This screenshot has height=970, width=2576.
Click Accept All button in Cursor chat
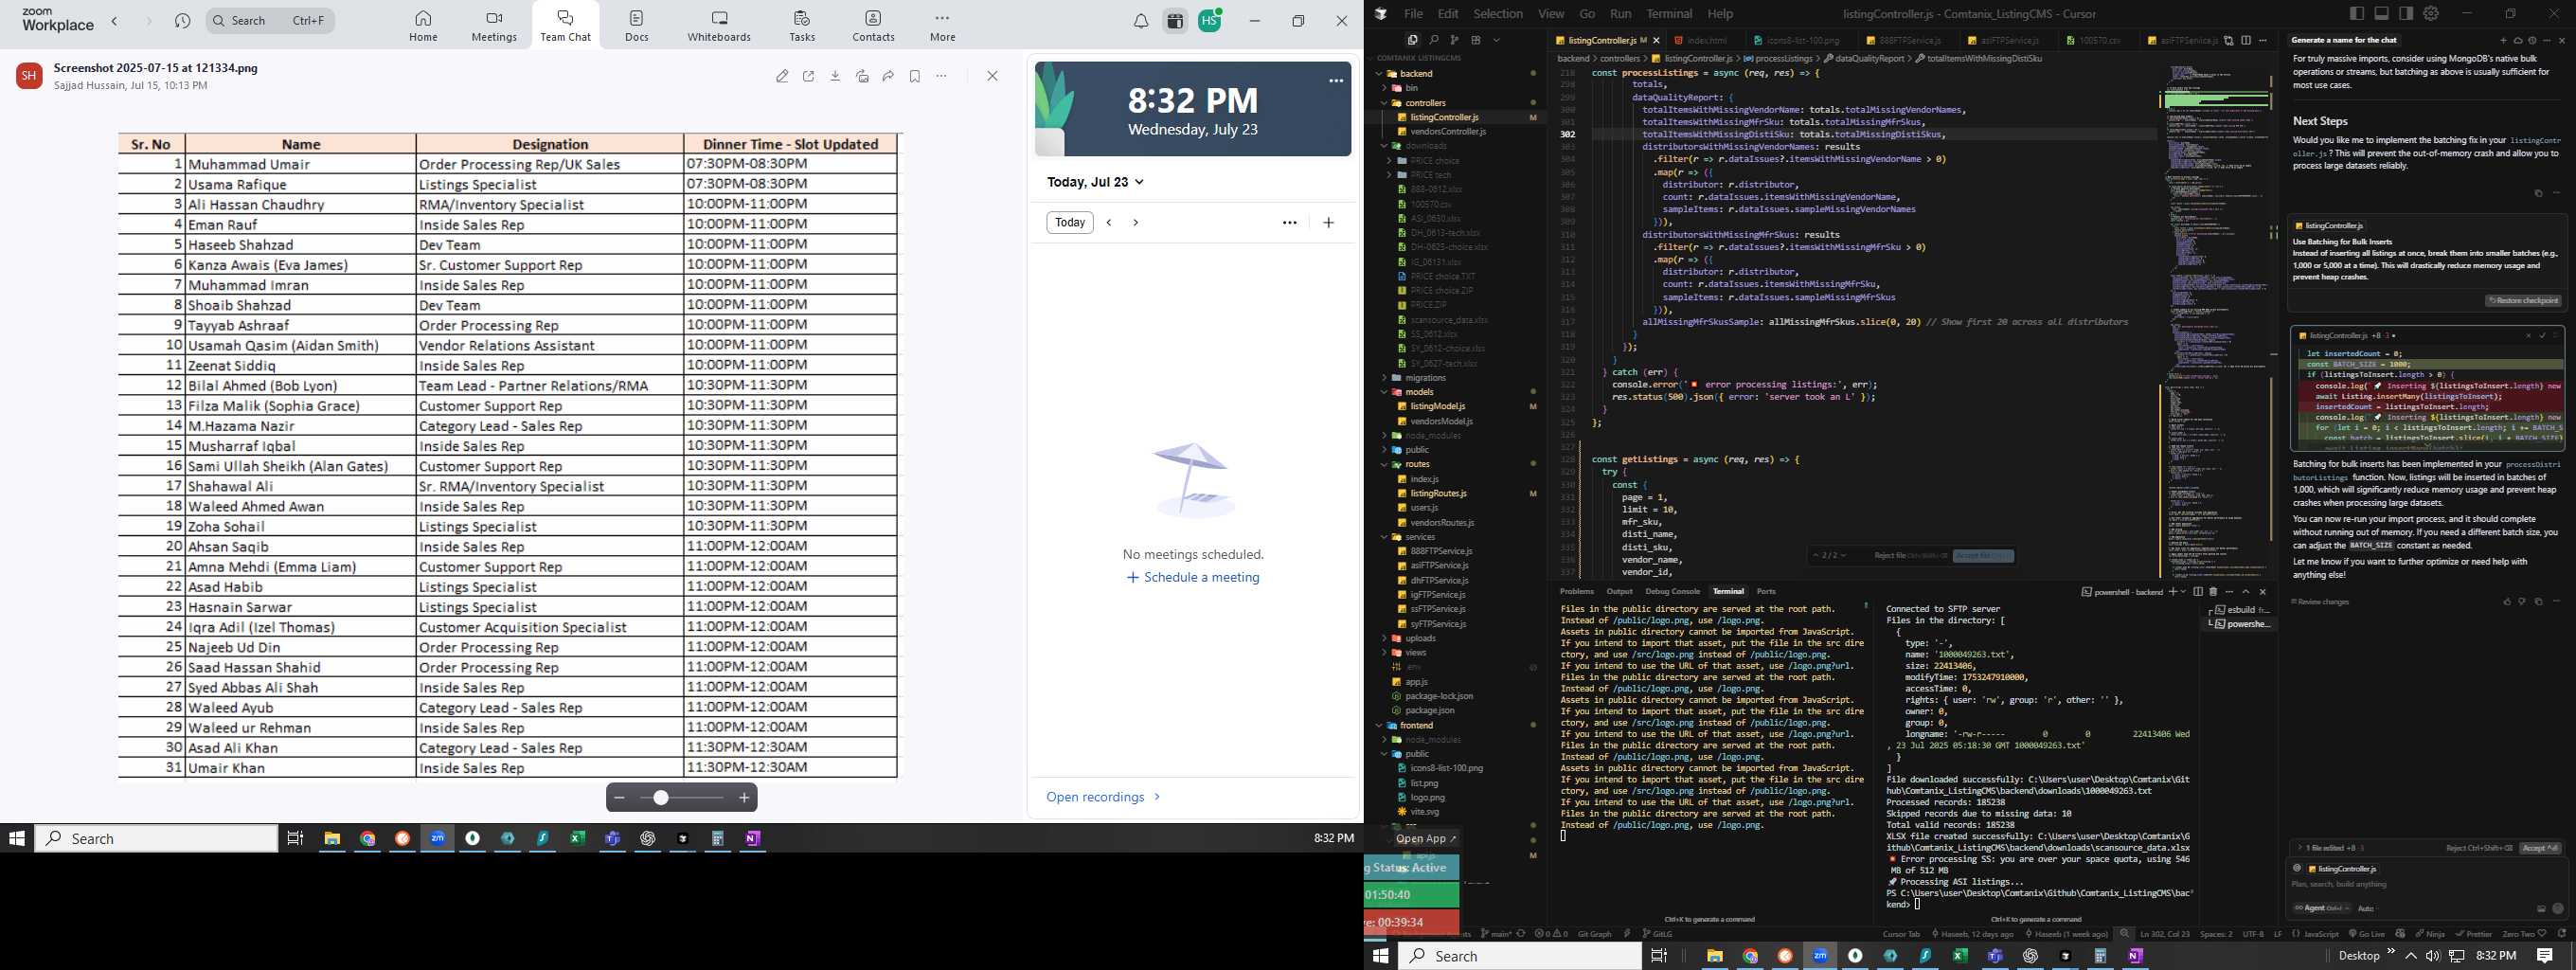2540,848
